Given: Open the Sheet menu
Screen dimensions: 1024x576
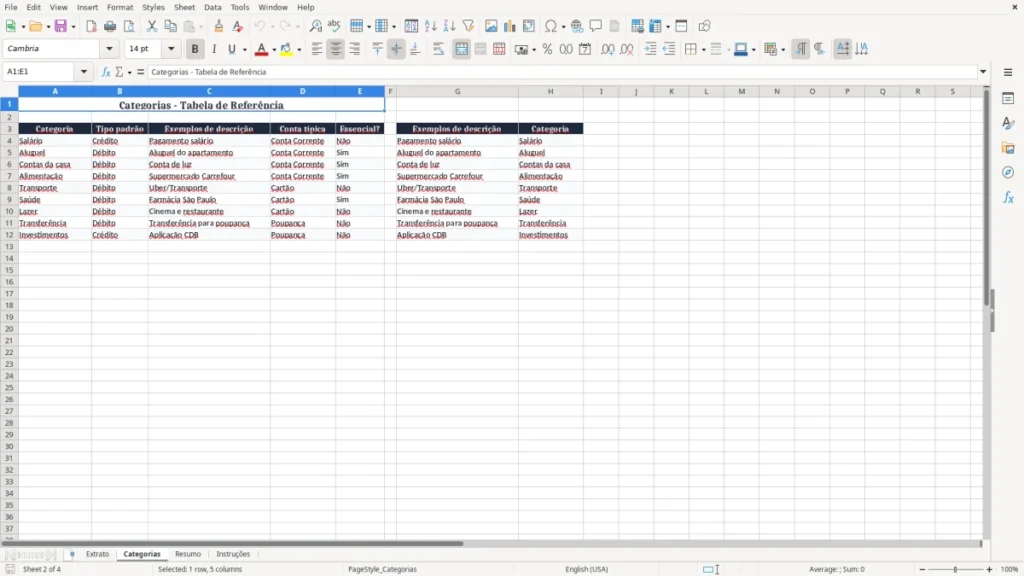Looking at the screenshot, I should (x=184, y=7).
